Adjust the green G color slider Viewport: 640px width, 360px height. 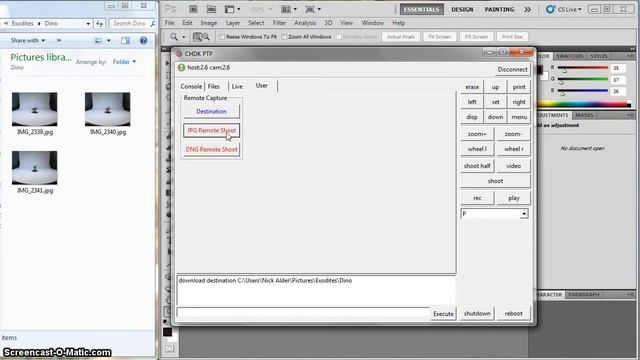[x=583, y=80]
